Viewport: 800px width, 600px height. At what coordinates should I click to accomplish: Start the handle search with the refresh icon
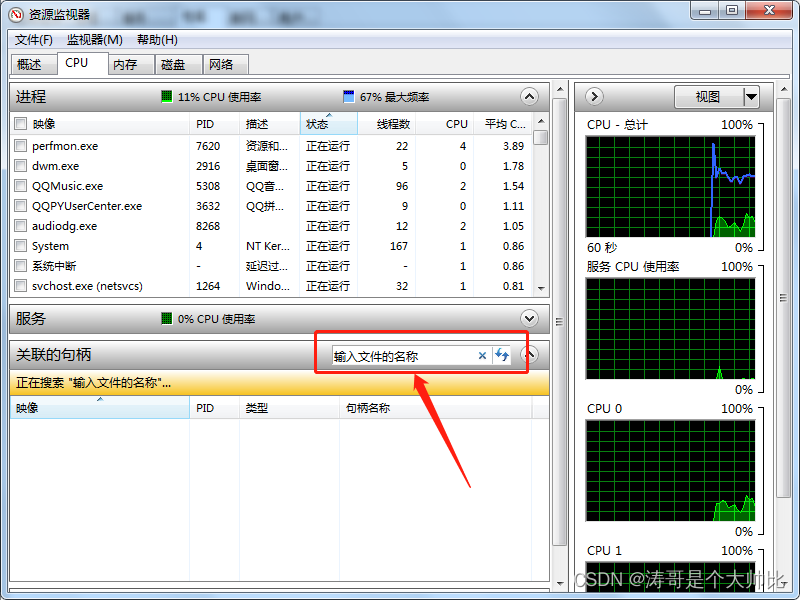(x=500, y=355)
